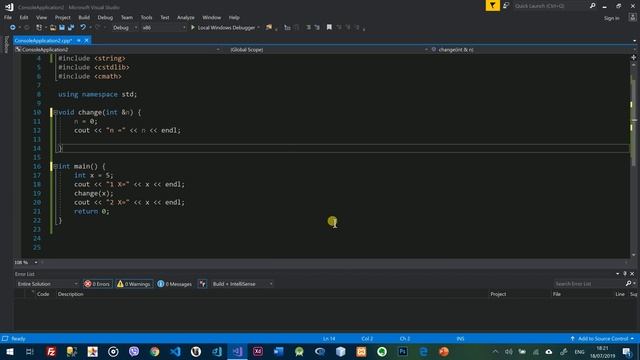Open the ConsoleApplication2 project scope dropdown

(118, 49)
